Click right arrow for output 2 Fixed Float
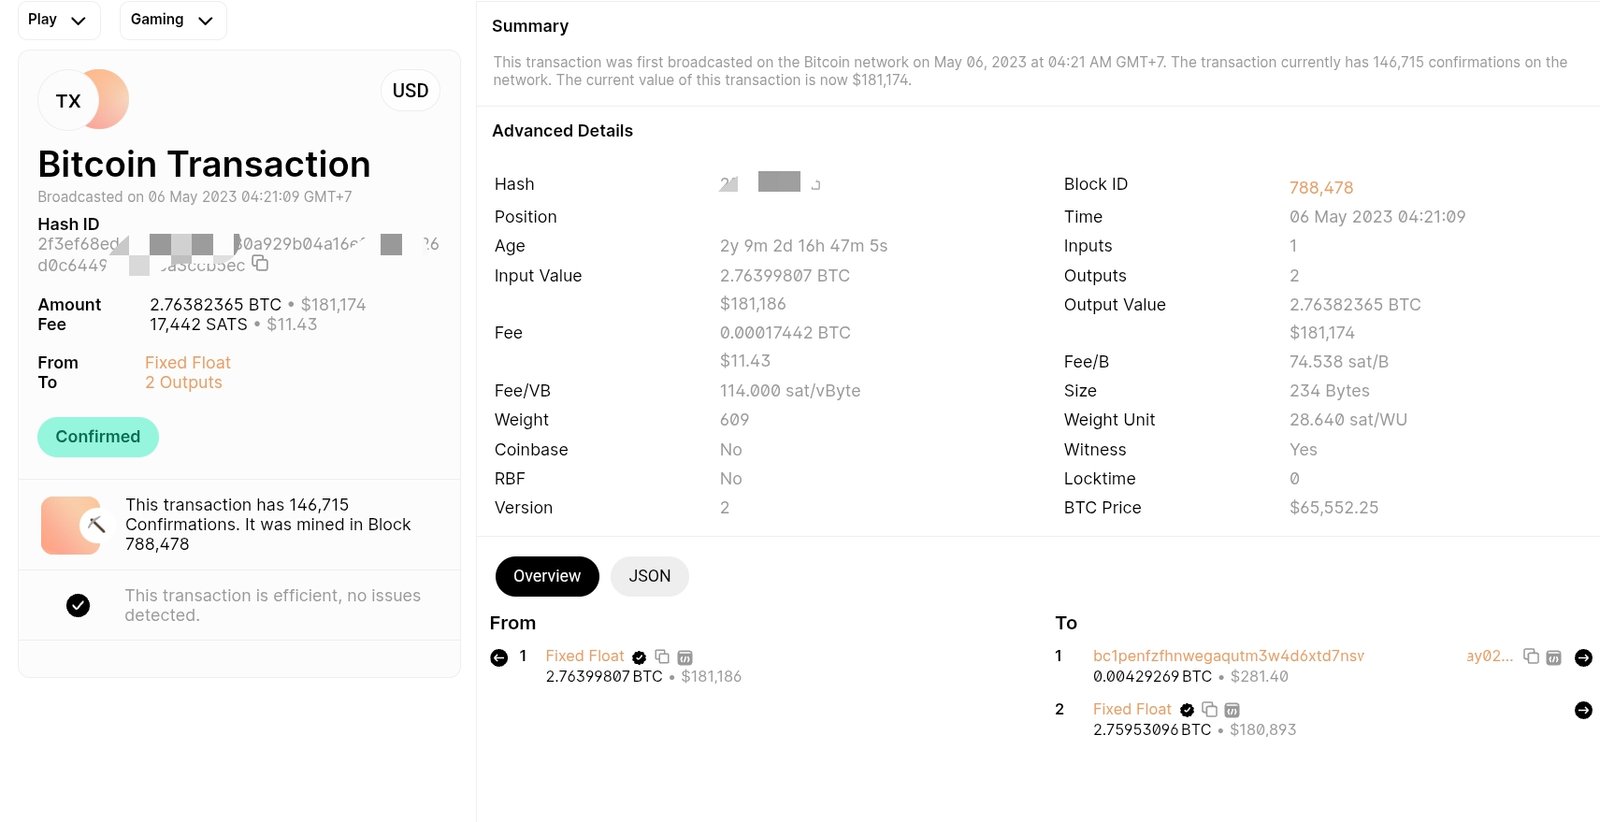This screenshot has height=822, width=1600. [x=1583, y=710]
